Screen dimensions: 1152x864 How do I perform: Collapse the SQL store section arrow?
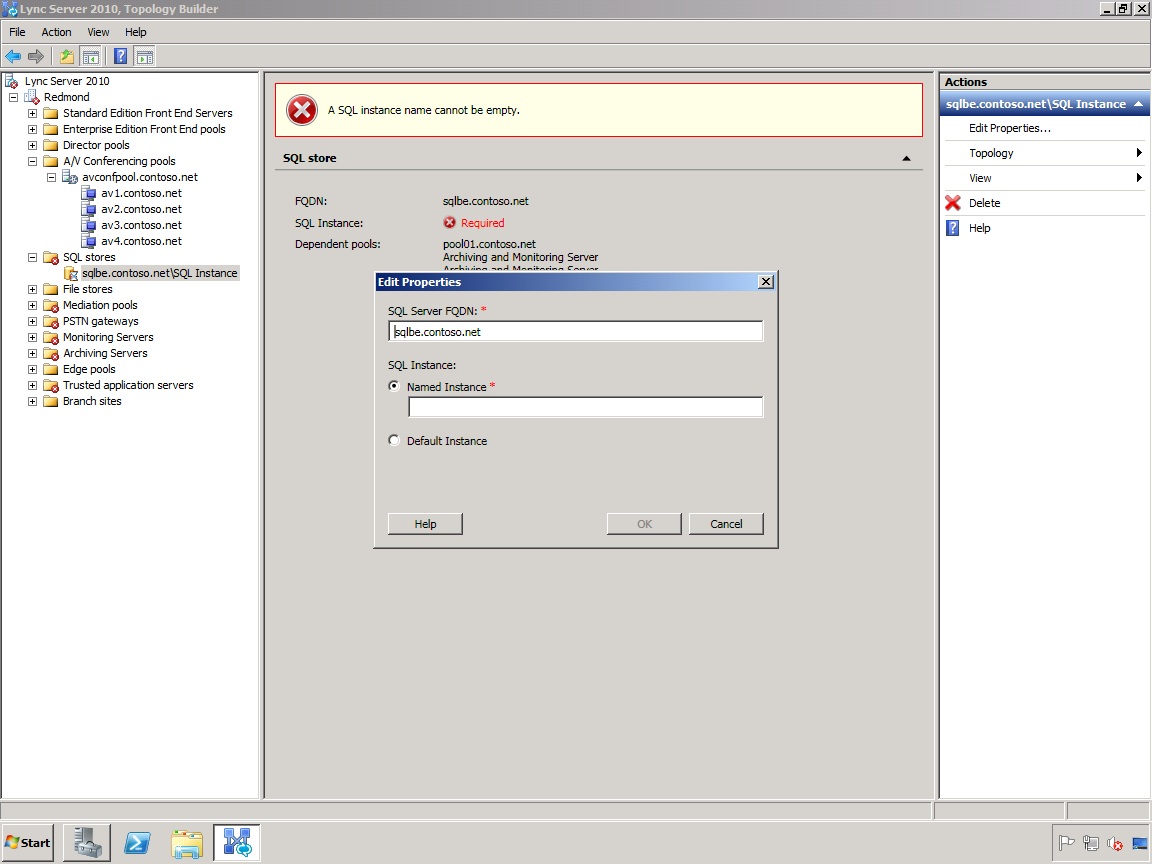click(x=907, y=158)
